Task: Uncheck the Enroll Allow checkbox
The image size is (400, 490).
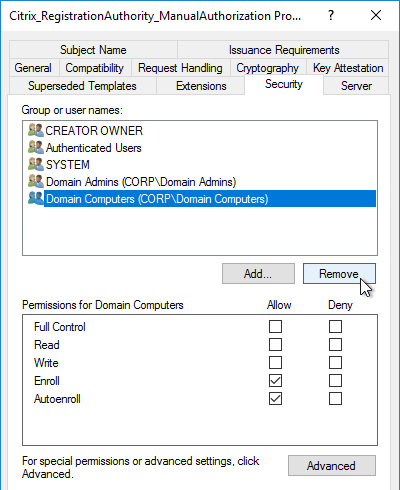Action: point(275,380)
